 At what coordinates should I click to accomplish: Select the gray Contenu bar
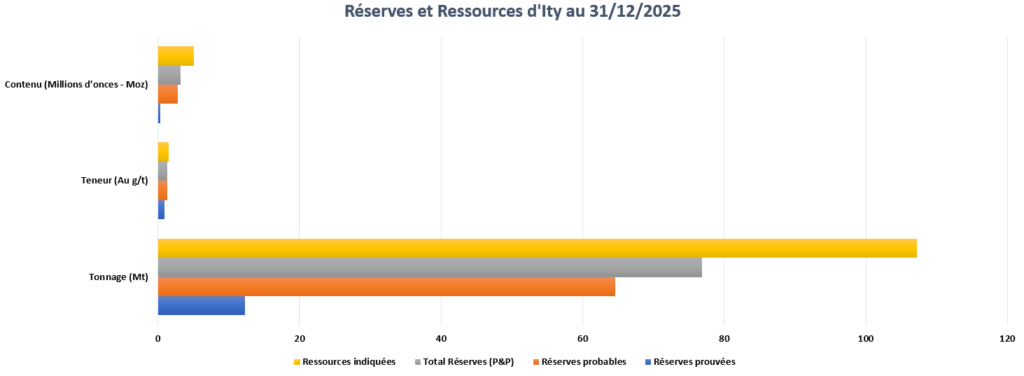(x=169, y=75)
